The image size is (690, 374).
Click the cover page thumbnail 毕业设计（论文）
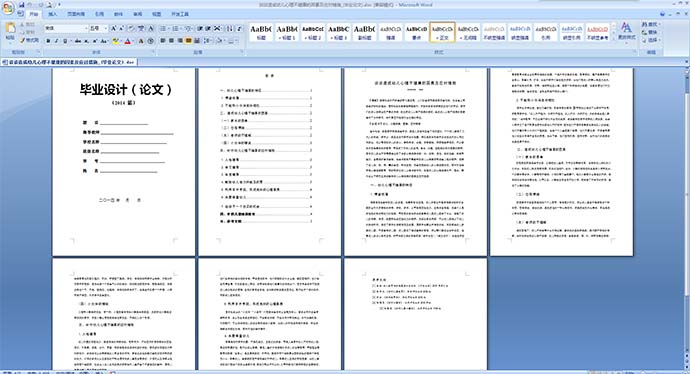click(124, 161)
